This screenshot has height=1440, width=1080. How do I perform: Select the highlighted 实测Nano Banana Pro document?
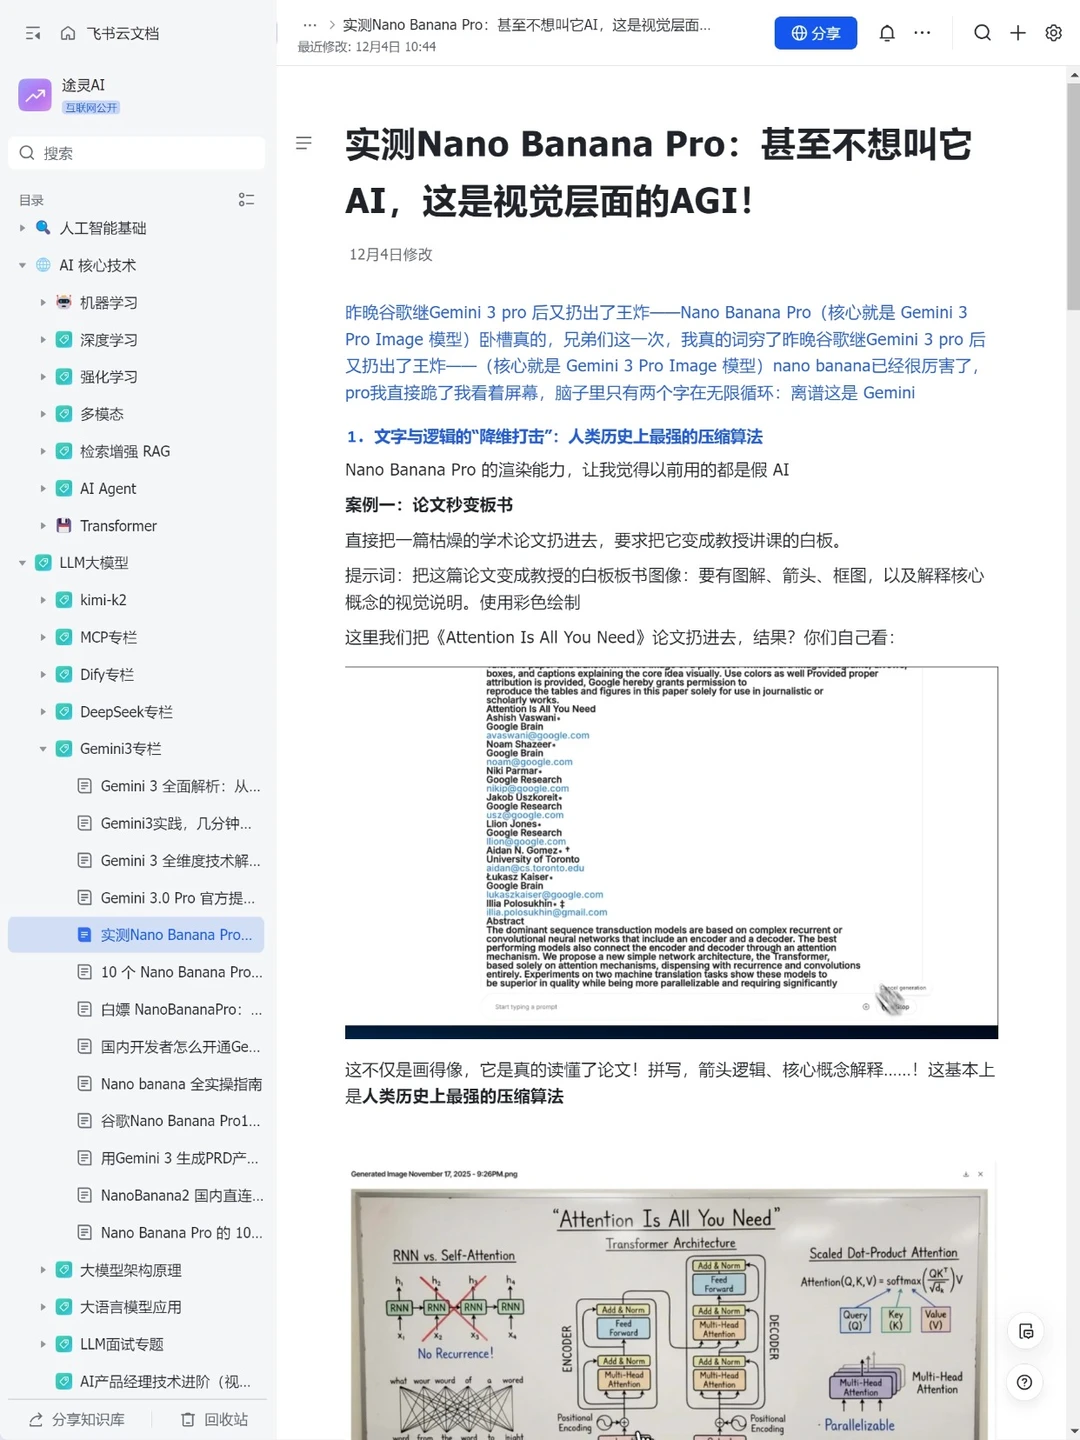coord(136,935)
